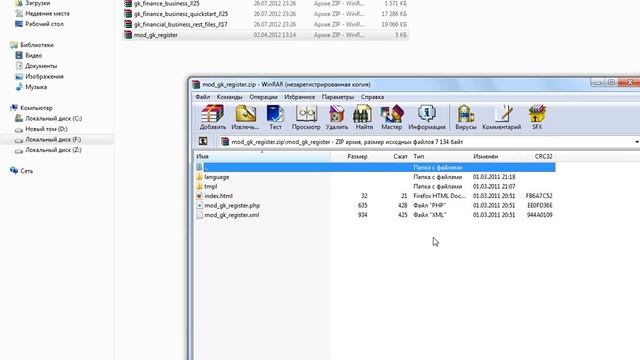
Task: Open Новый том (D:) in sidebar
Action: tap(46, 129)
